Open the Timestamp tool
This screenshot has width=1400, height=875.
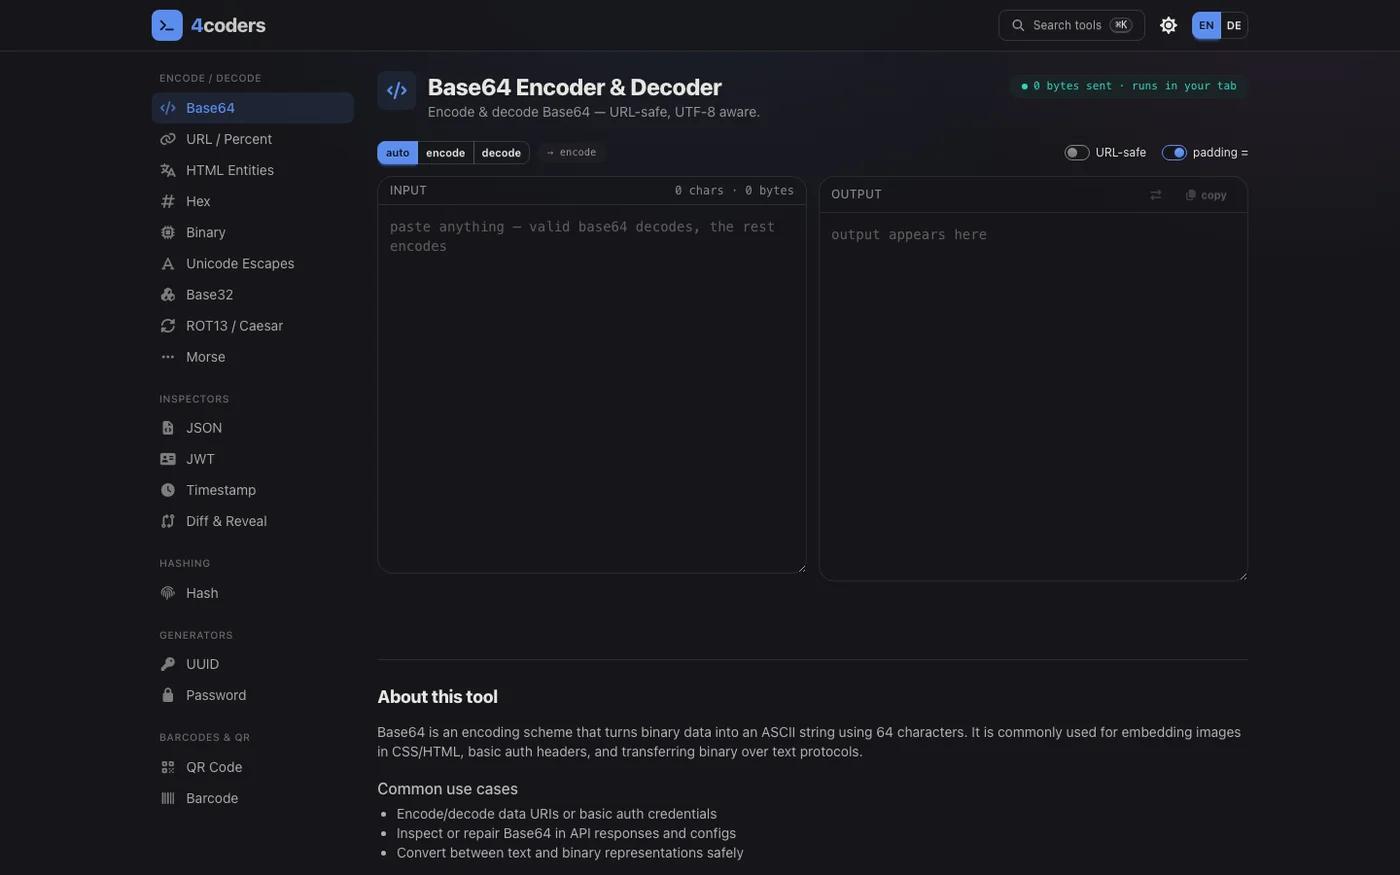[252, 489]
